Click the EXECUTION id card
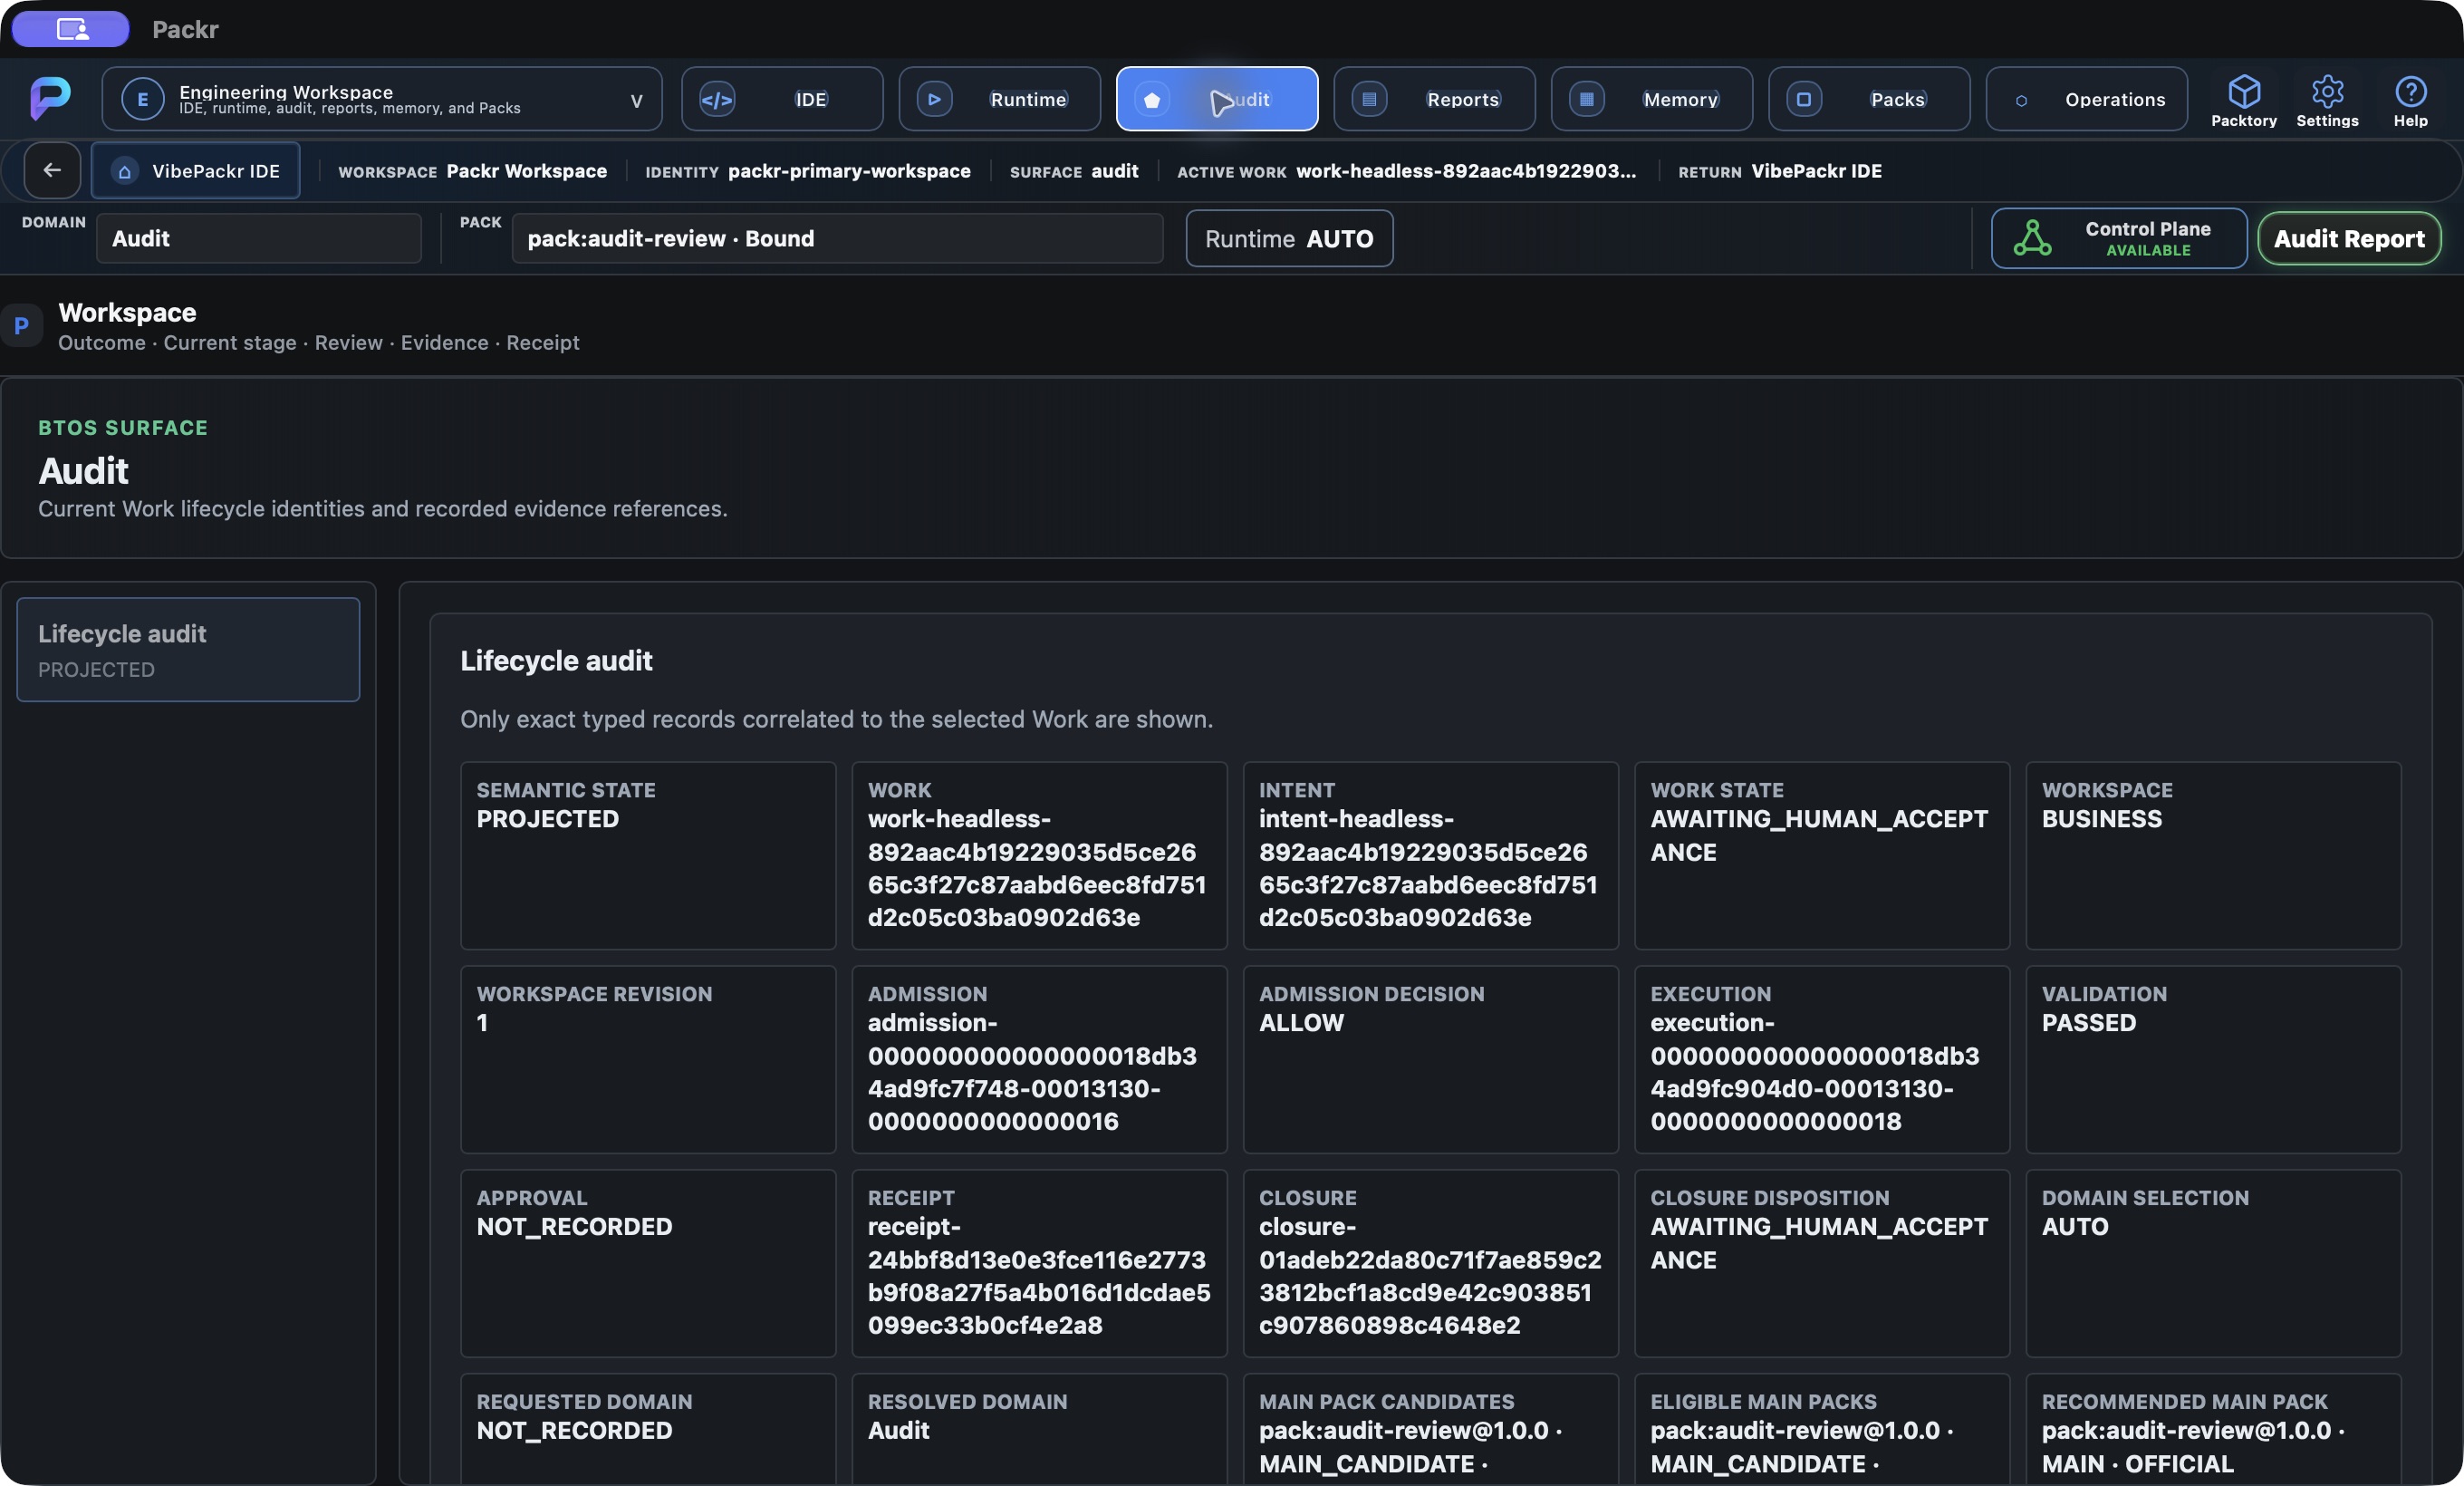The width and height of the screenshot is (2464, 1486). [1822, 1060]
